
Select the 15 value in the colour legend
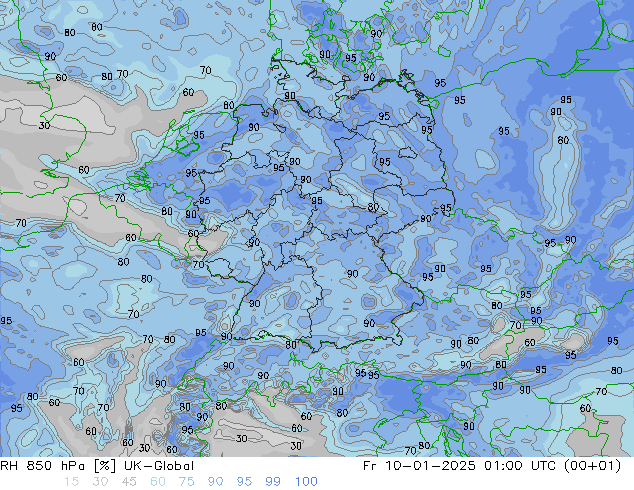coord(71,482)
